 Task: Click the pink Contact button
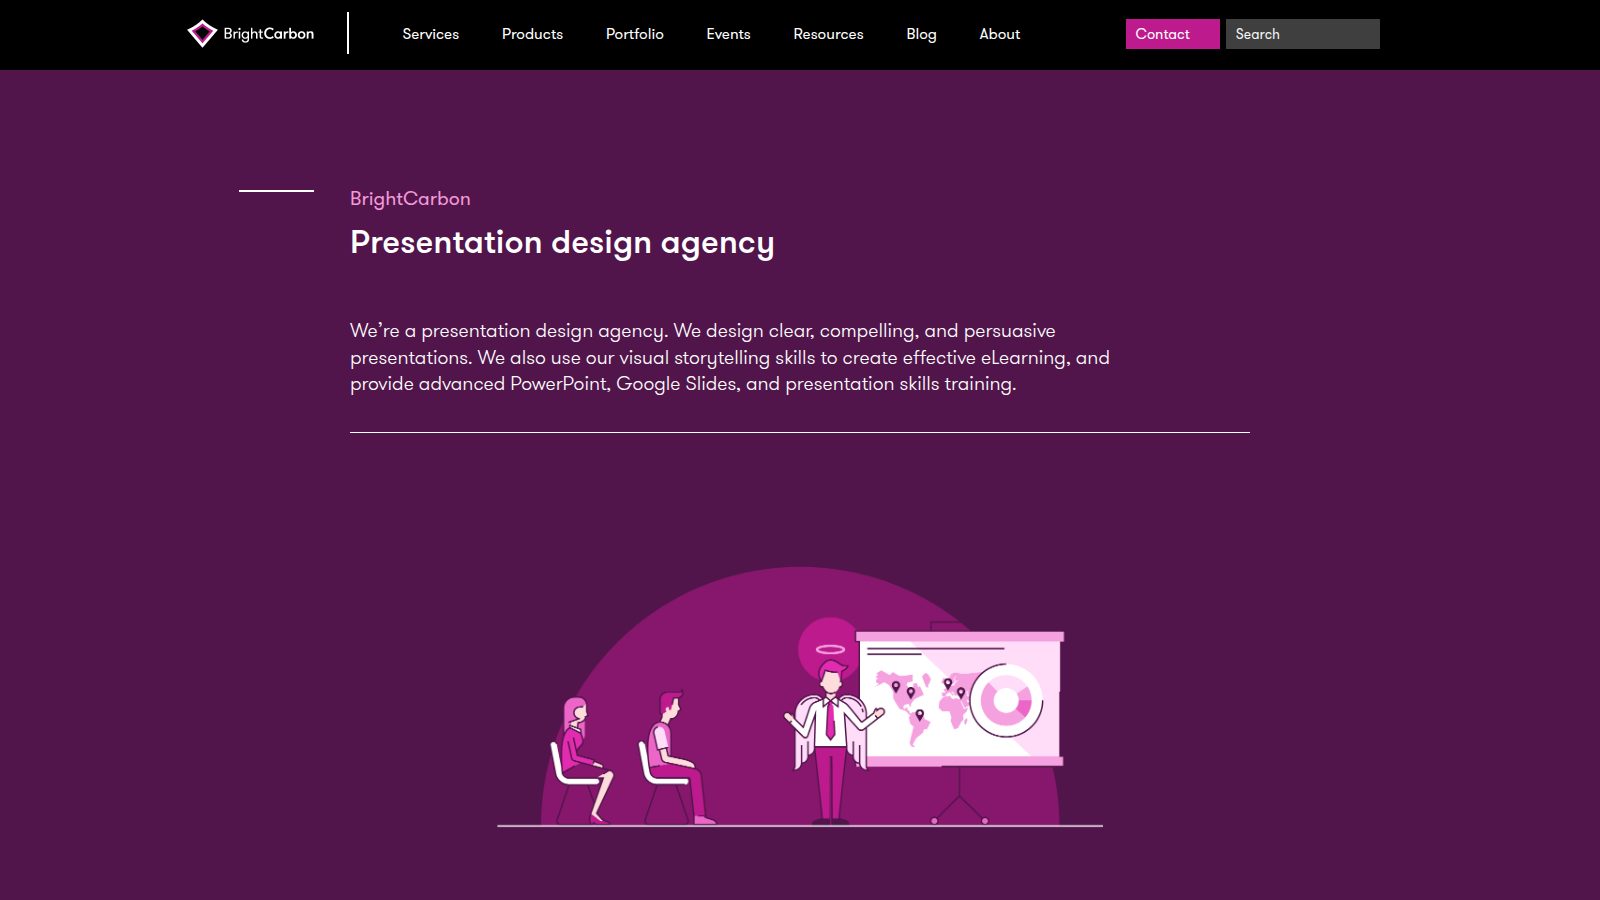[1172, 34]
